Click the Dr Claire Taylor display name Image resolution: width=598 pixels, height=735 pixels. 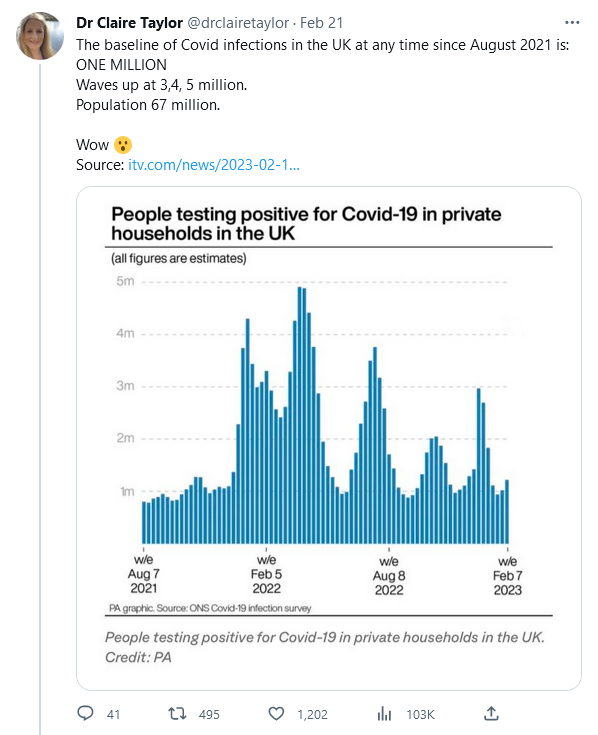tap(129, 22)
